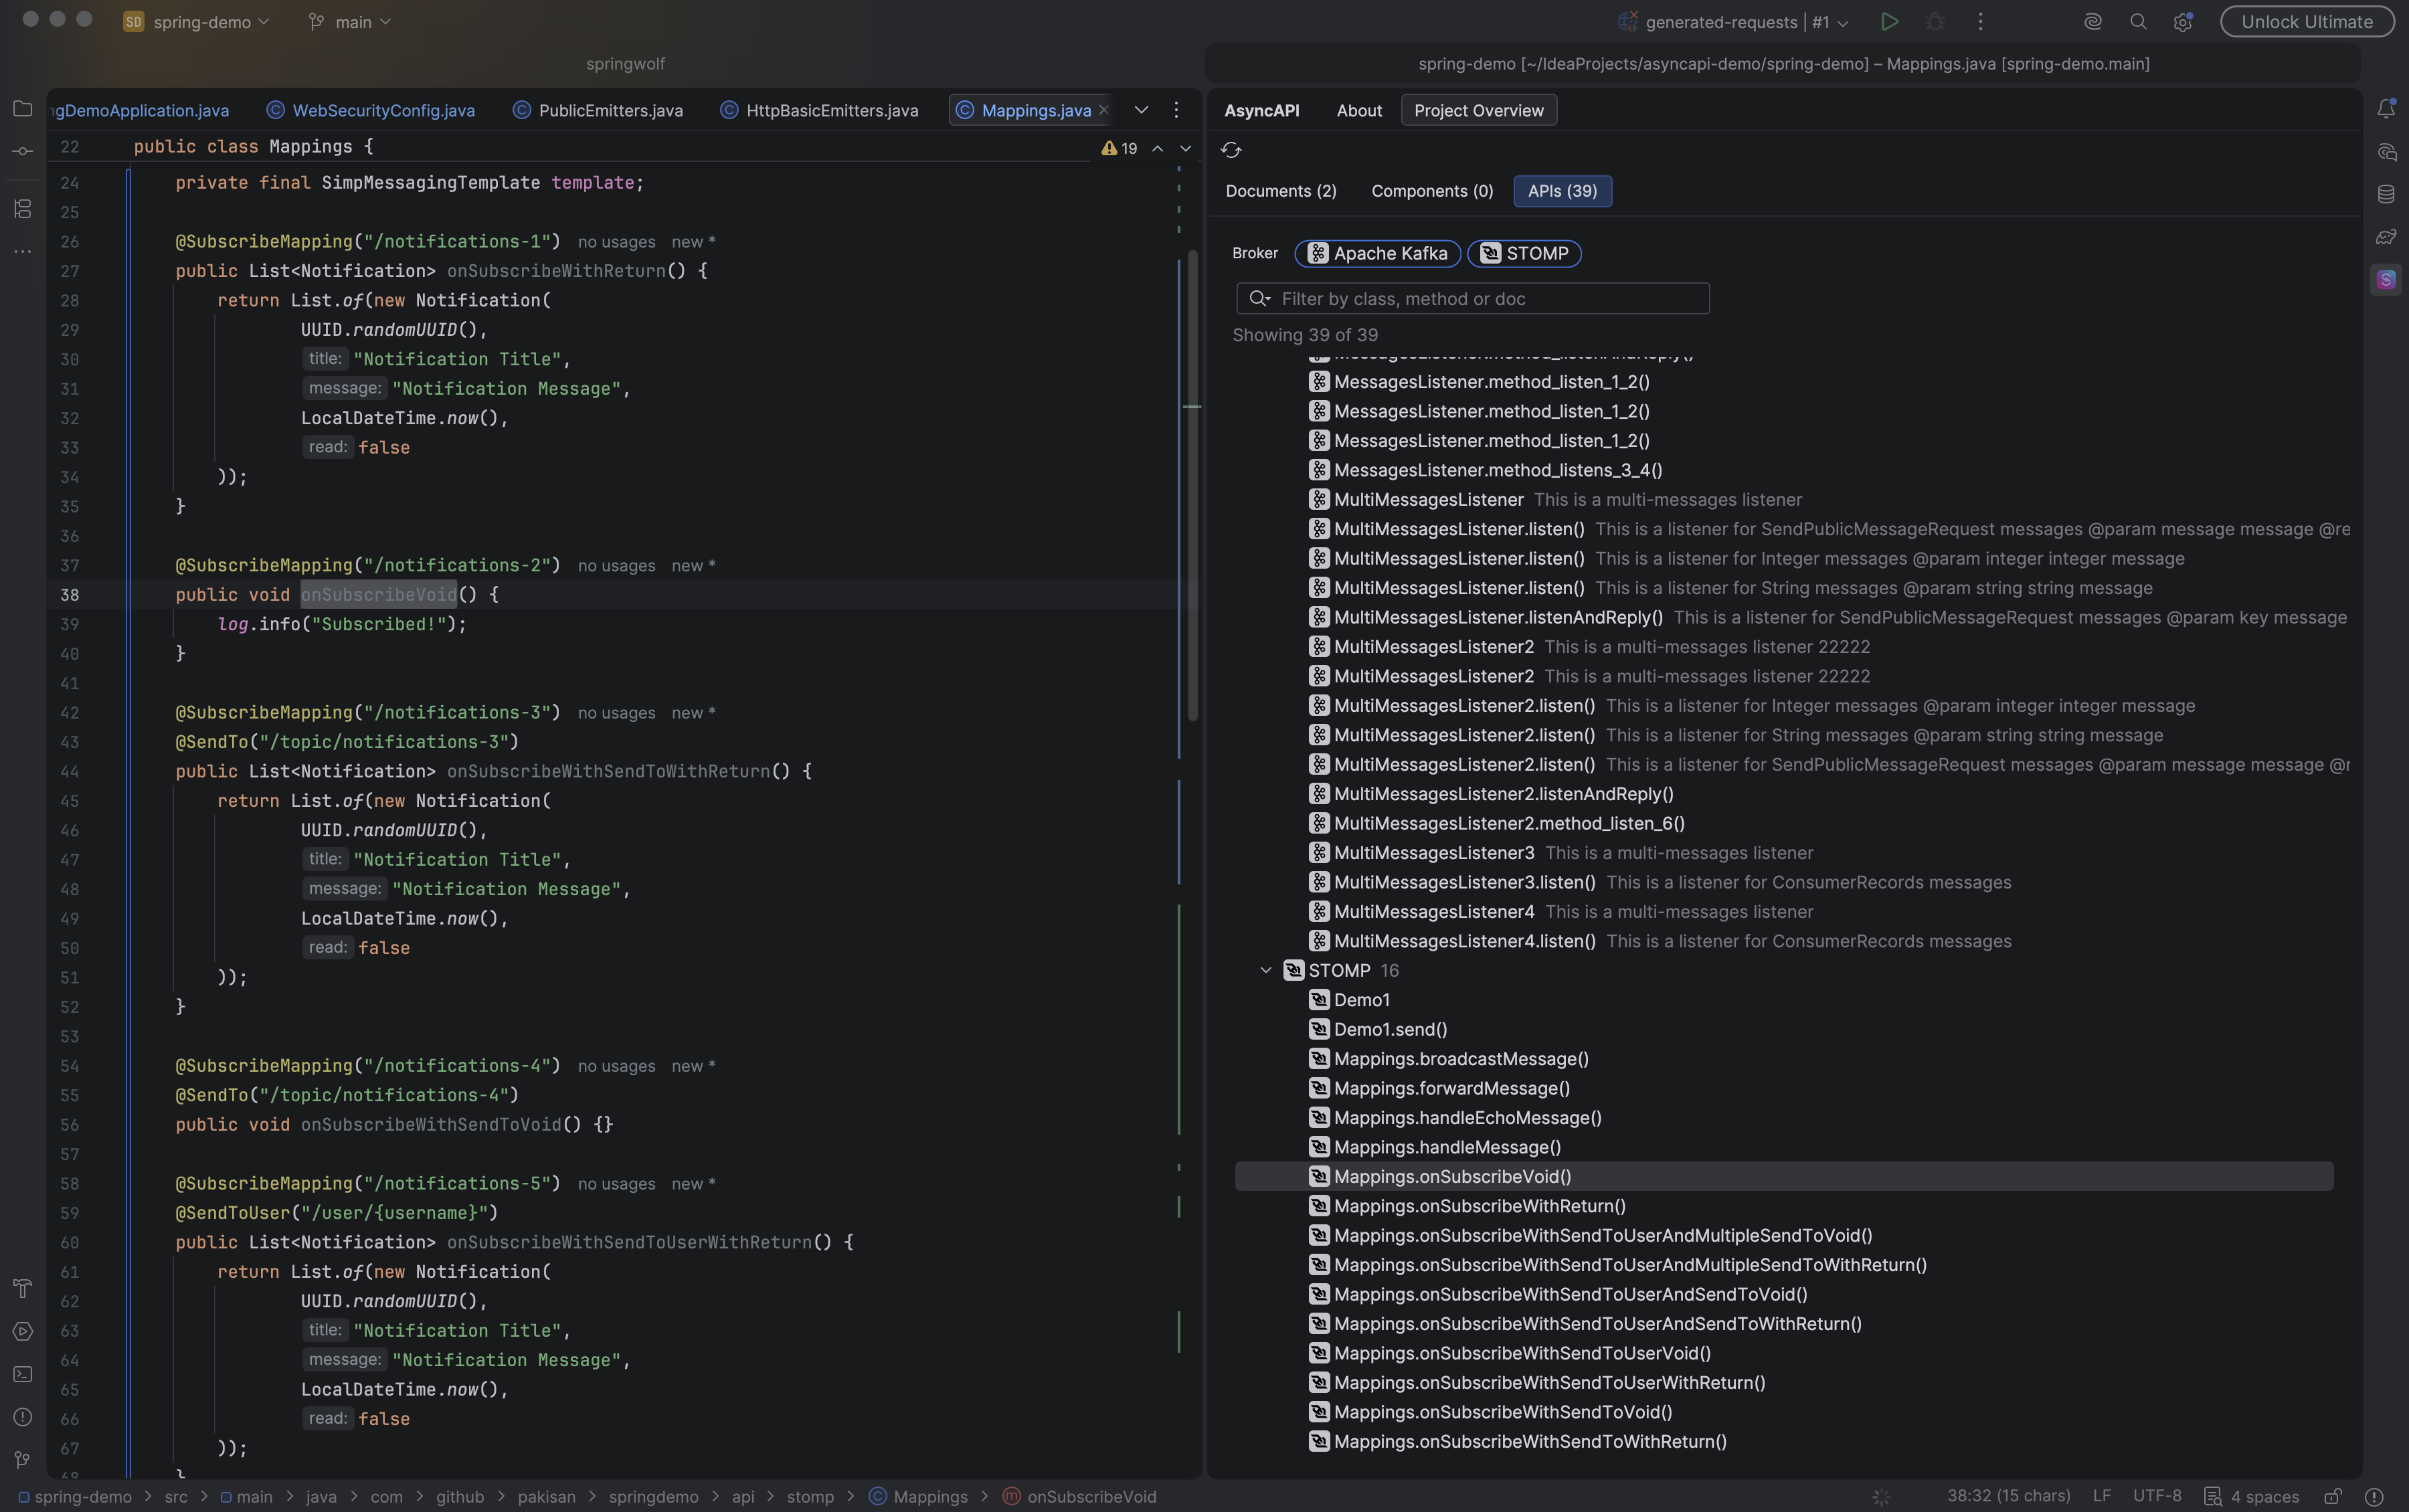Navigate to stomp breadcrumb
The width and height of the screenshot is (2409, 1512).
(810, 1496)
